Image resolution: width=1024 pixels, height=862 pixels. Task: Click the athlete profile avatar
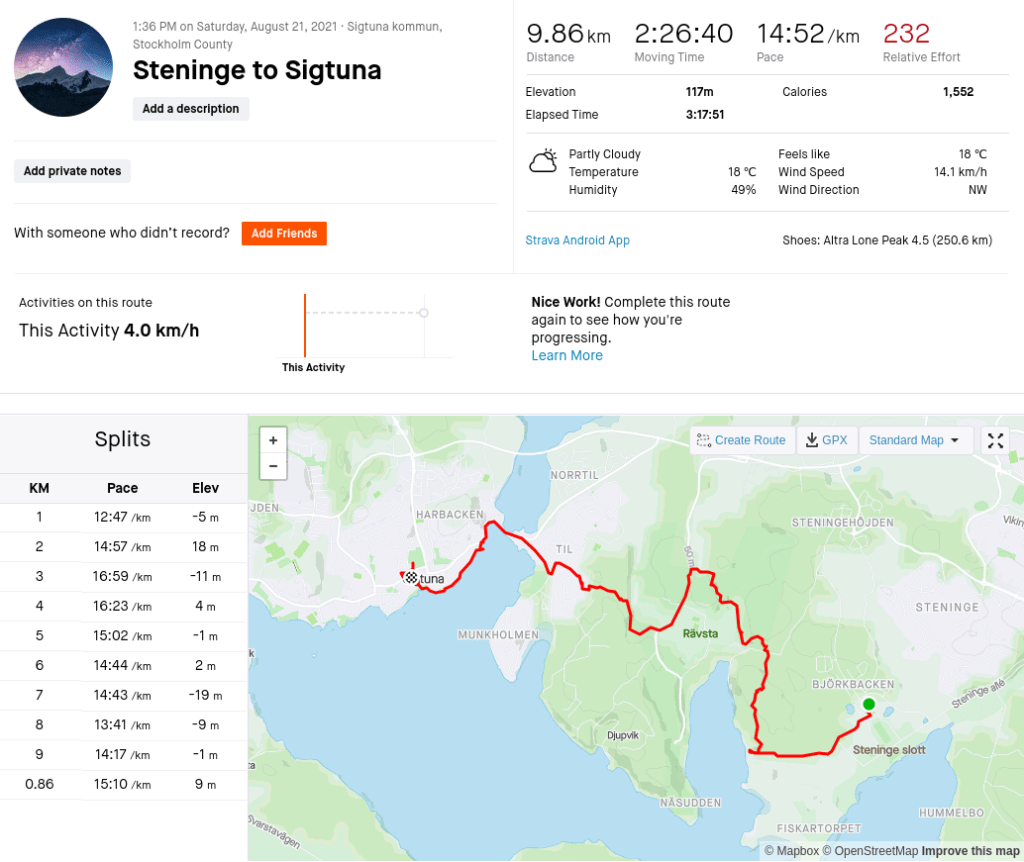63,67
